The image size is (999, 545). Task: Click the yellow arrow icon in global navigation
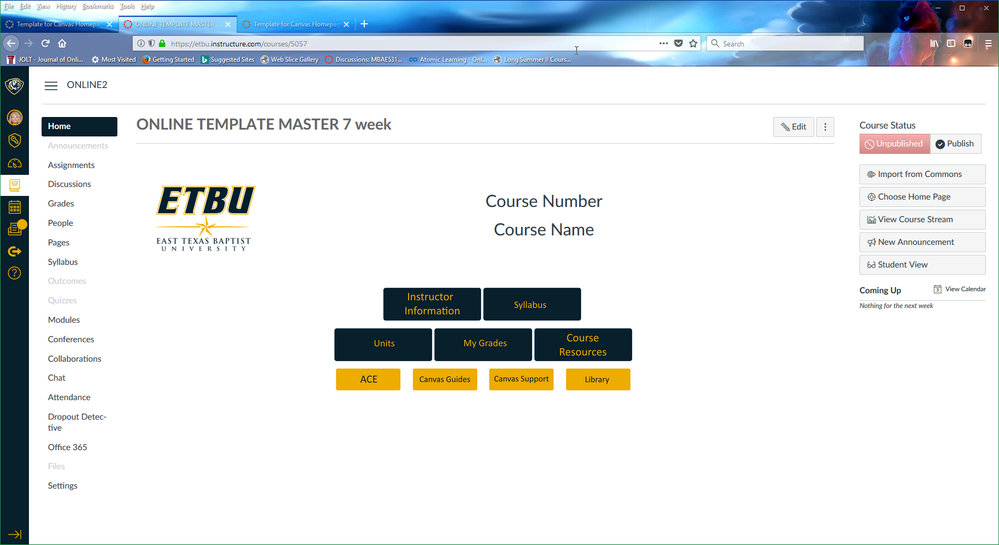coord(15,251)
